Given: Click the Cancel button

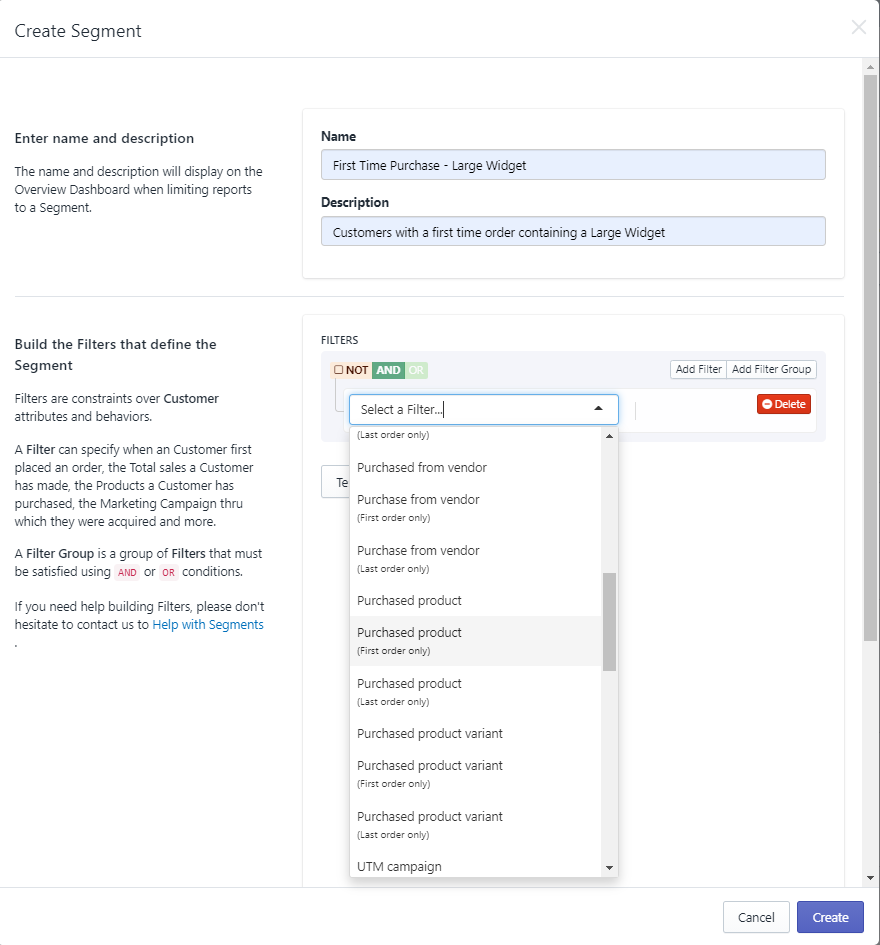Looking at the screenshot, I should (756, 917).
